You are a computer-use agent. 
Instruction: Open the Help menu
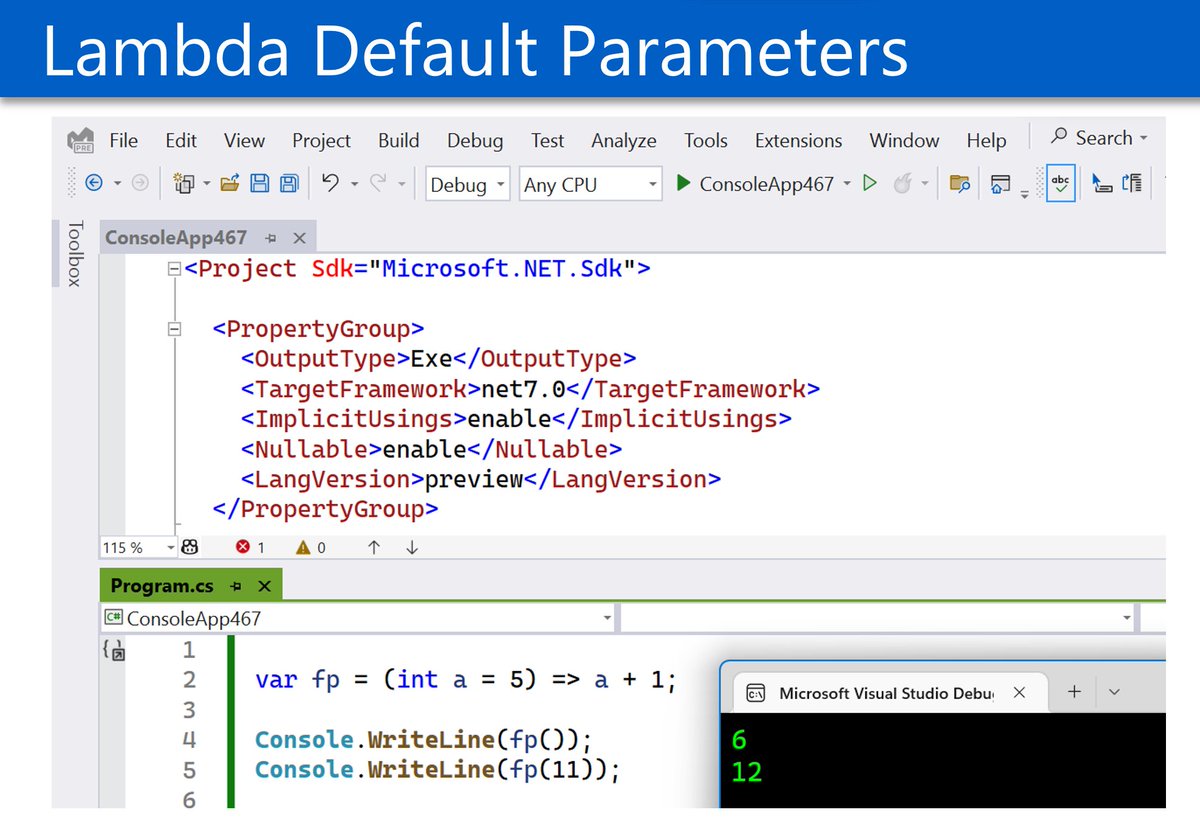[x=986, y=141]
